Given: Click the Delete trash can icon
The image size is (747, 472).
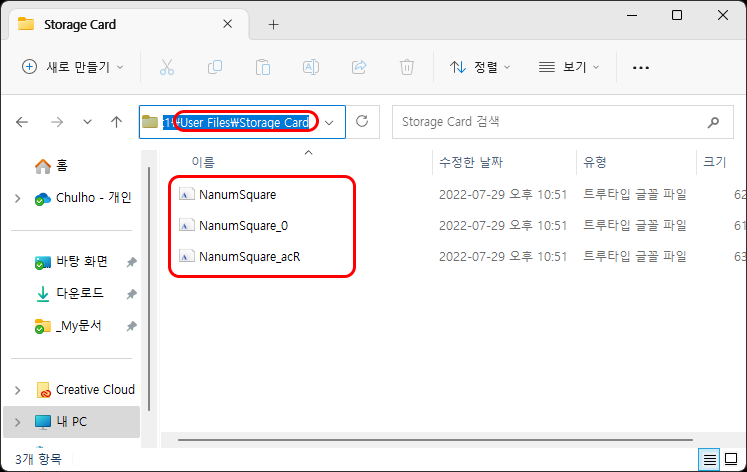Looking at the screenshot, I should (407, 67).
